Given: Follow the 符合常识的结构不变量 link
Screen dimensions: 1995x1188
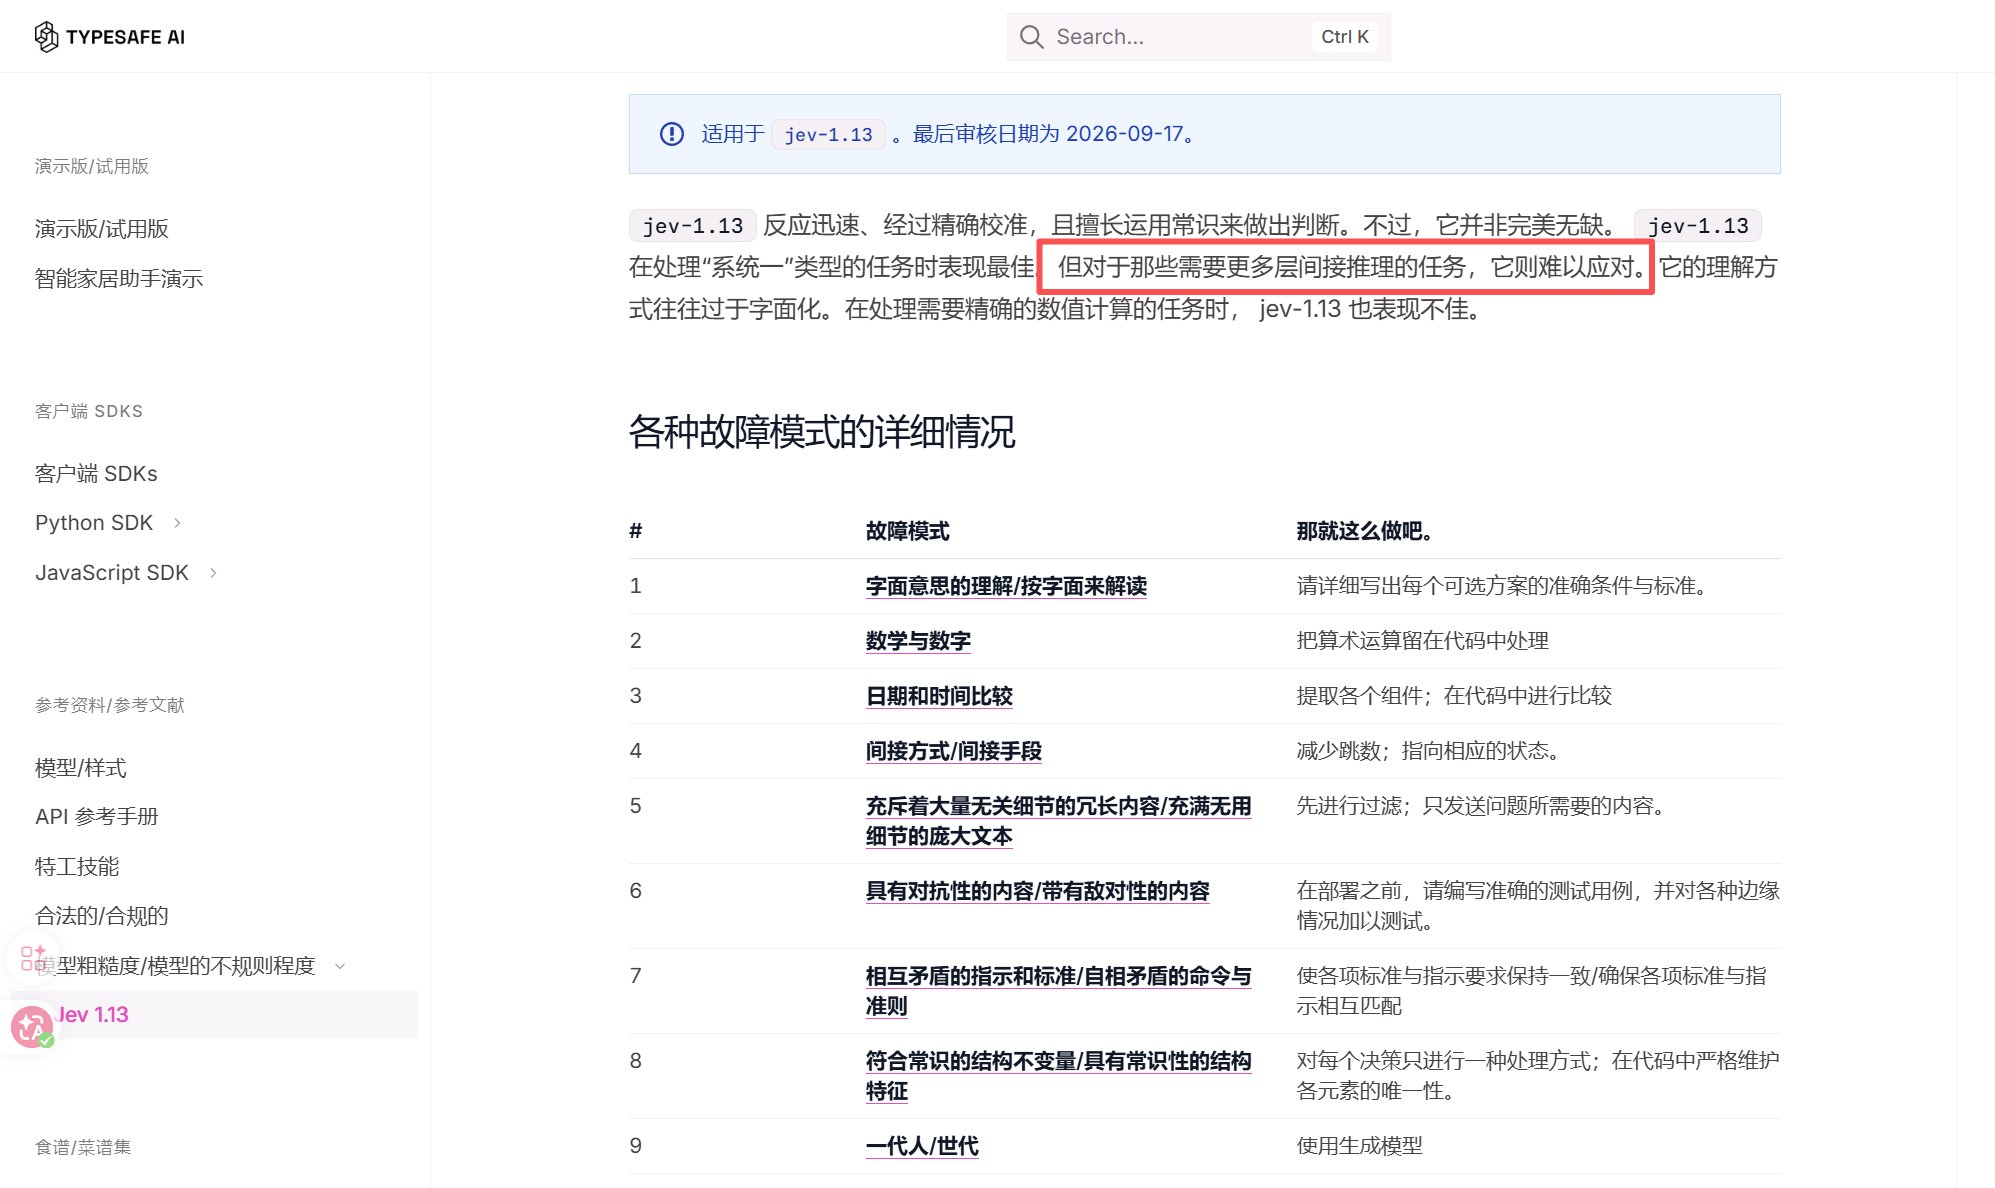Looking at the screenshot, I should (1058, 1076).
